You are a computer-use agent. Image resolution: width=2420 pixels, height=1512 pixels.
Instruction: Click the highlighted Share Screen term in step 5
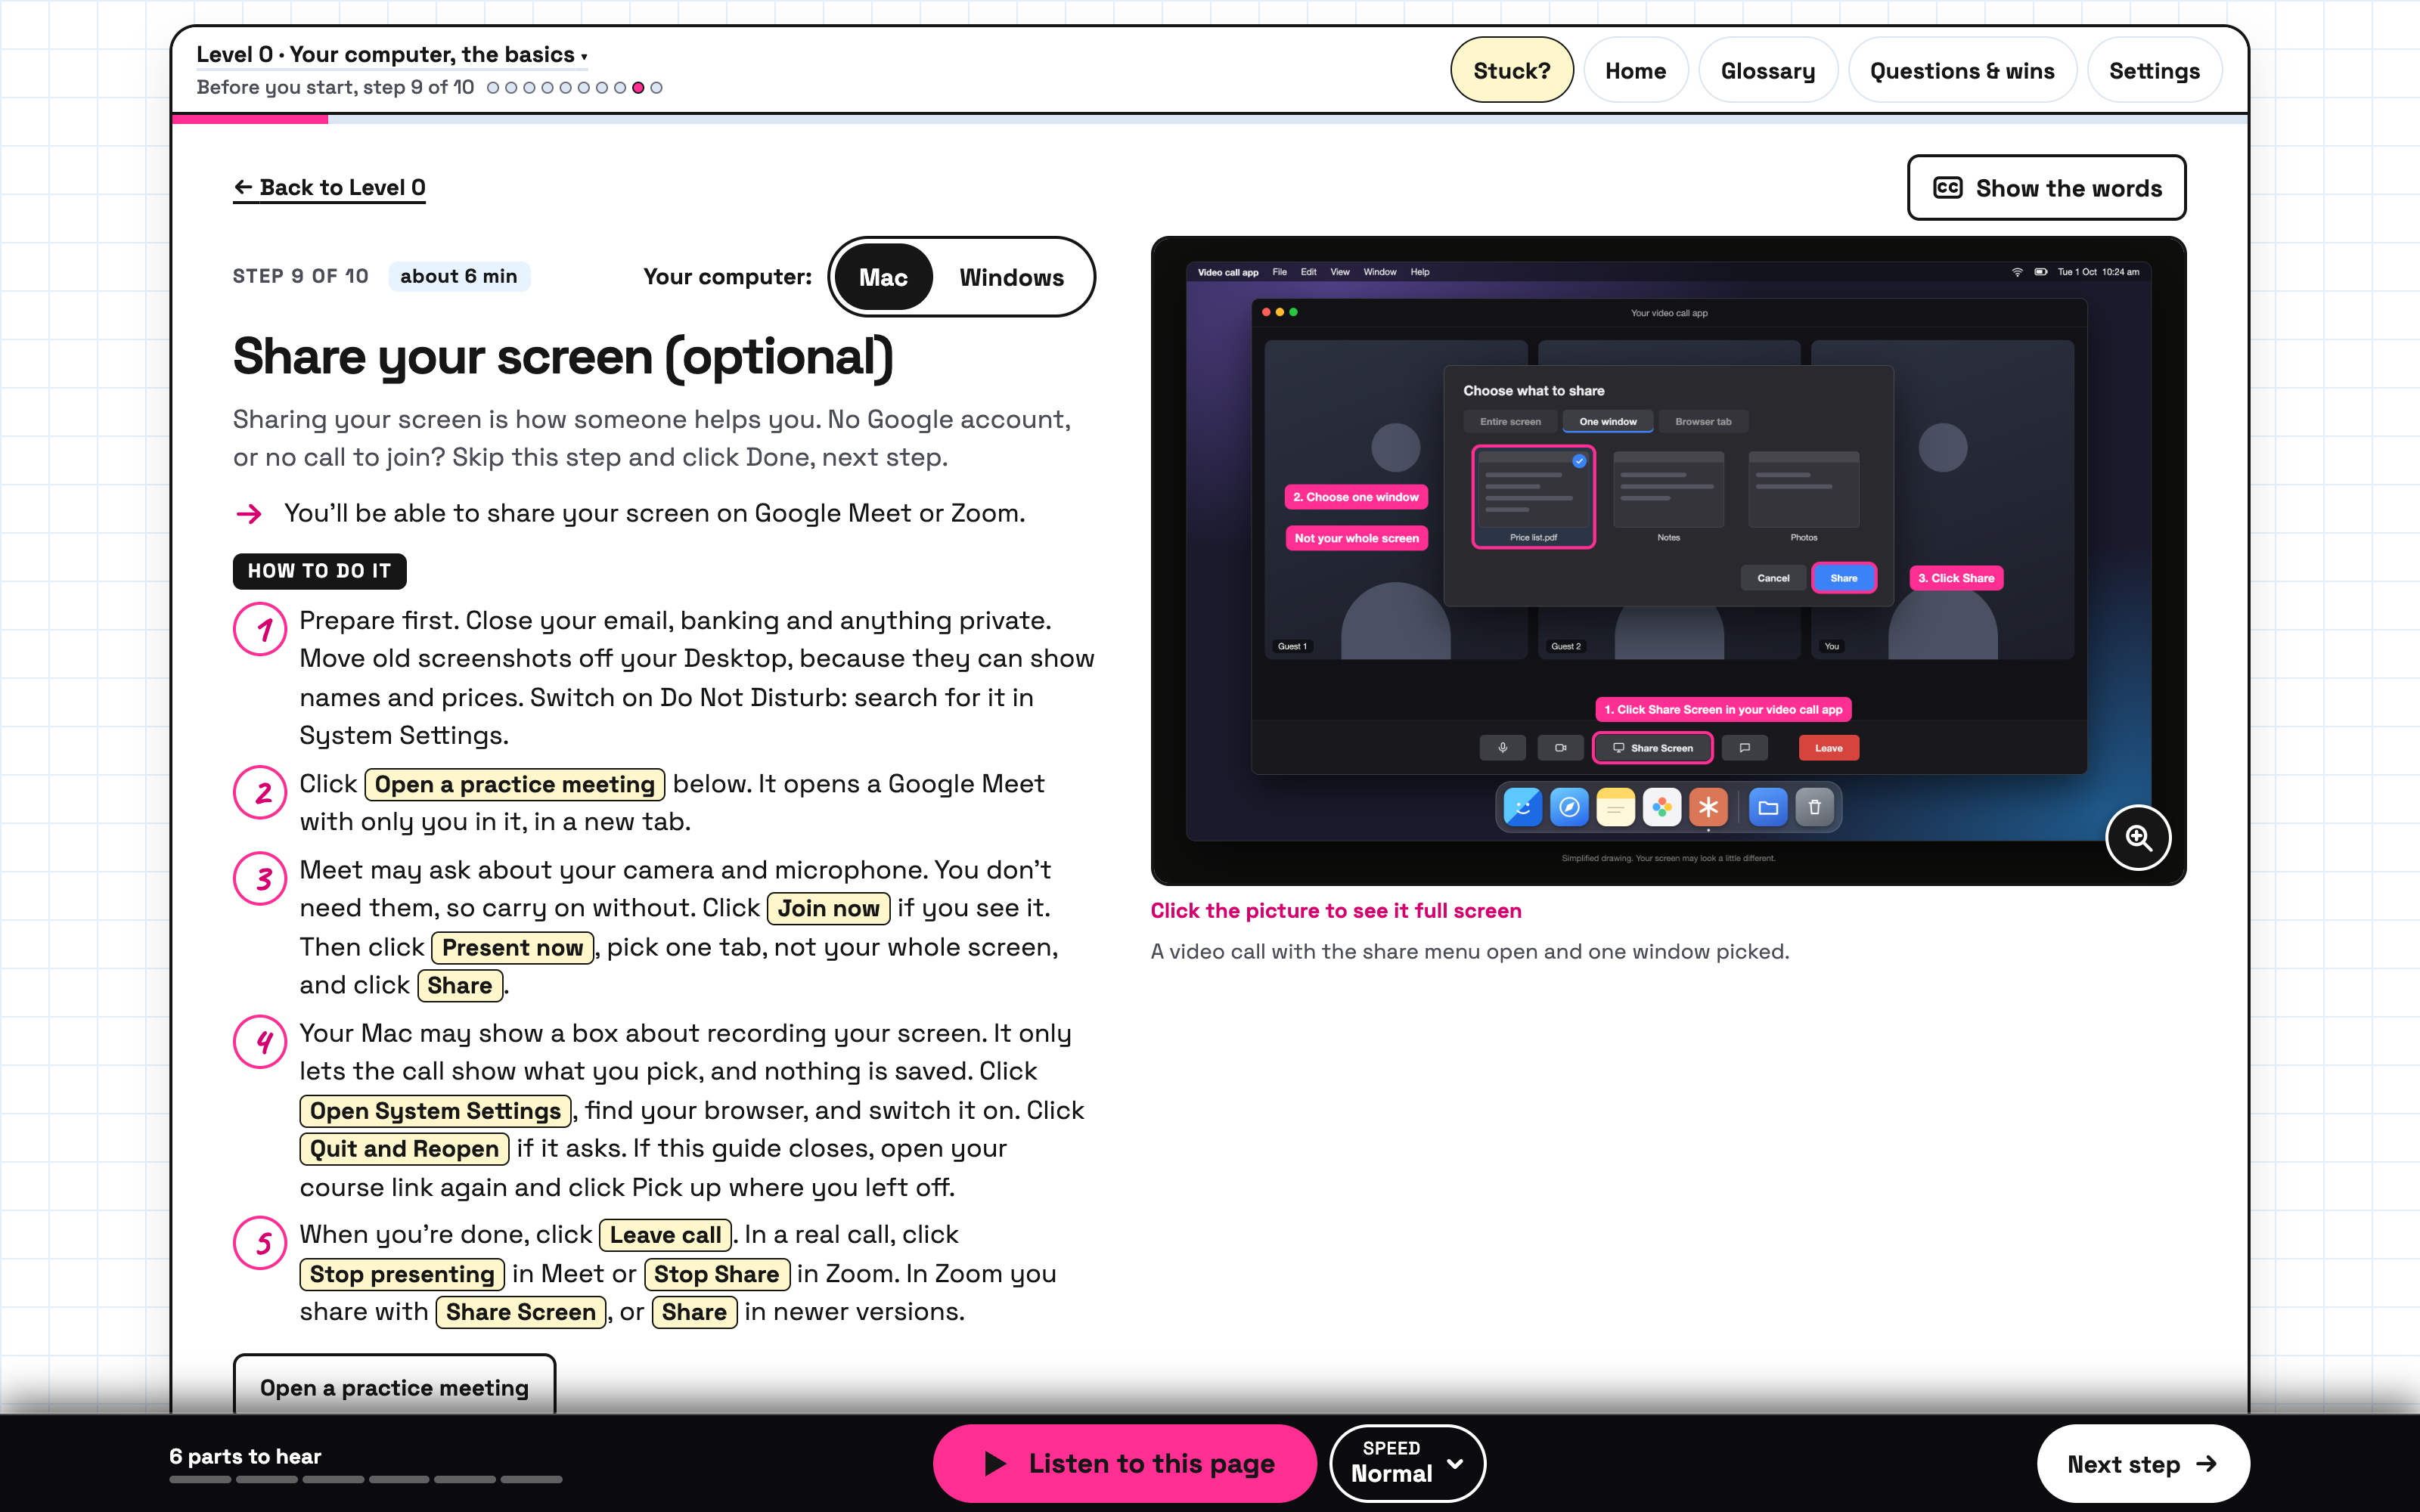pos(520,1312)
